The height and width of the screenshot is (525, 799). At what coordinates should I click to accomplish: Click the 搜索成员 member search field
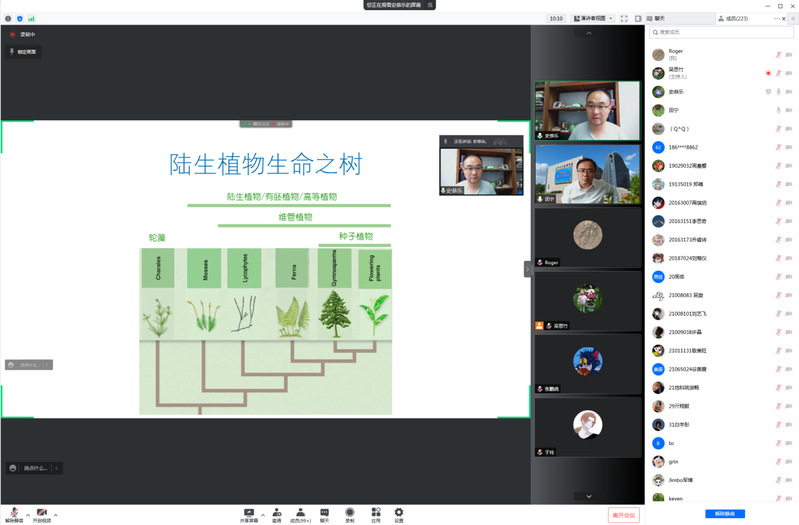720,32
